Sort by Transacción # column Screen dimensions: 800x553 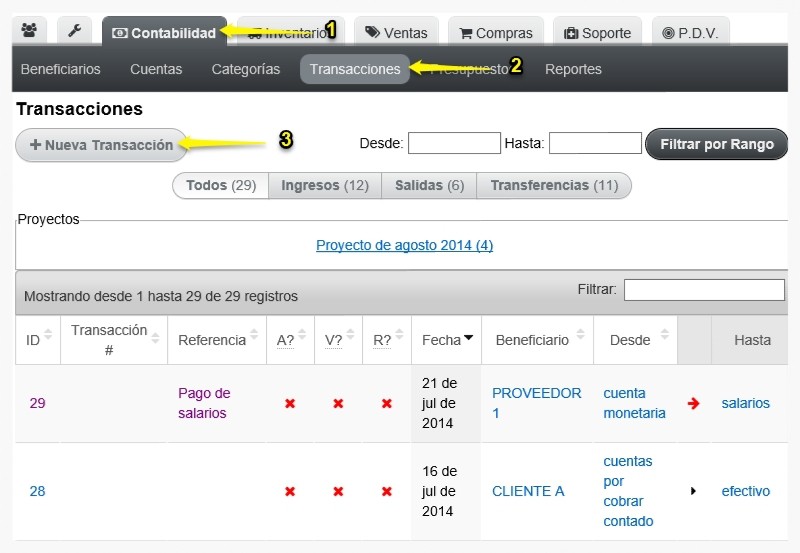coord(114,340)
